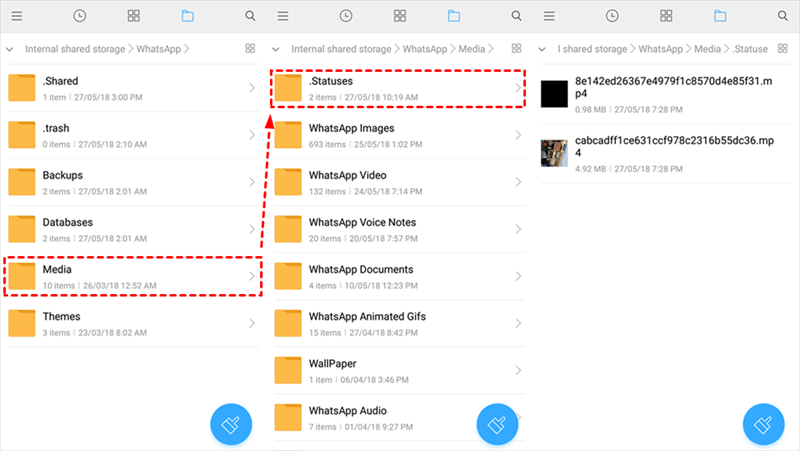Click the chevron arrow on the Backups row
800x451 pixels.
click(250, 182)
